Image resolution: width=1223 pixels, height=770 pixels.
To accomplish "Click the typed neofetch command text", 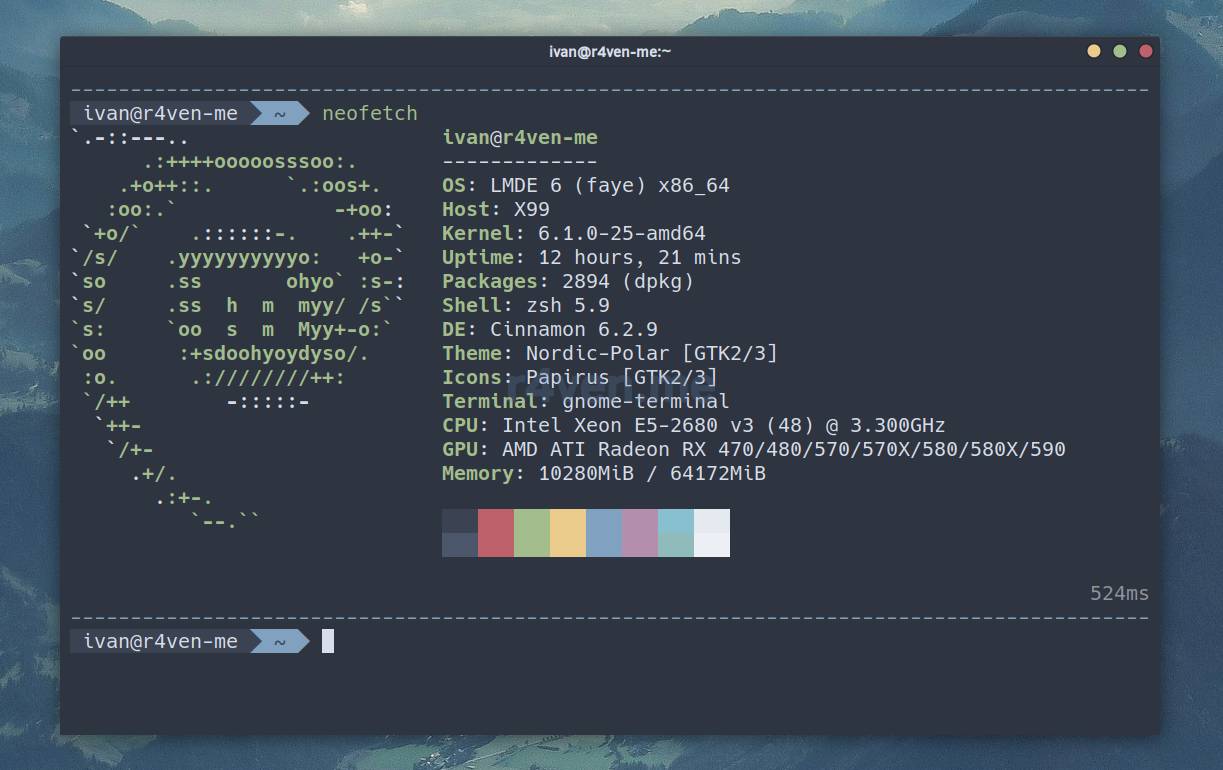I will point(370,113).
